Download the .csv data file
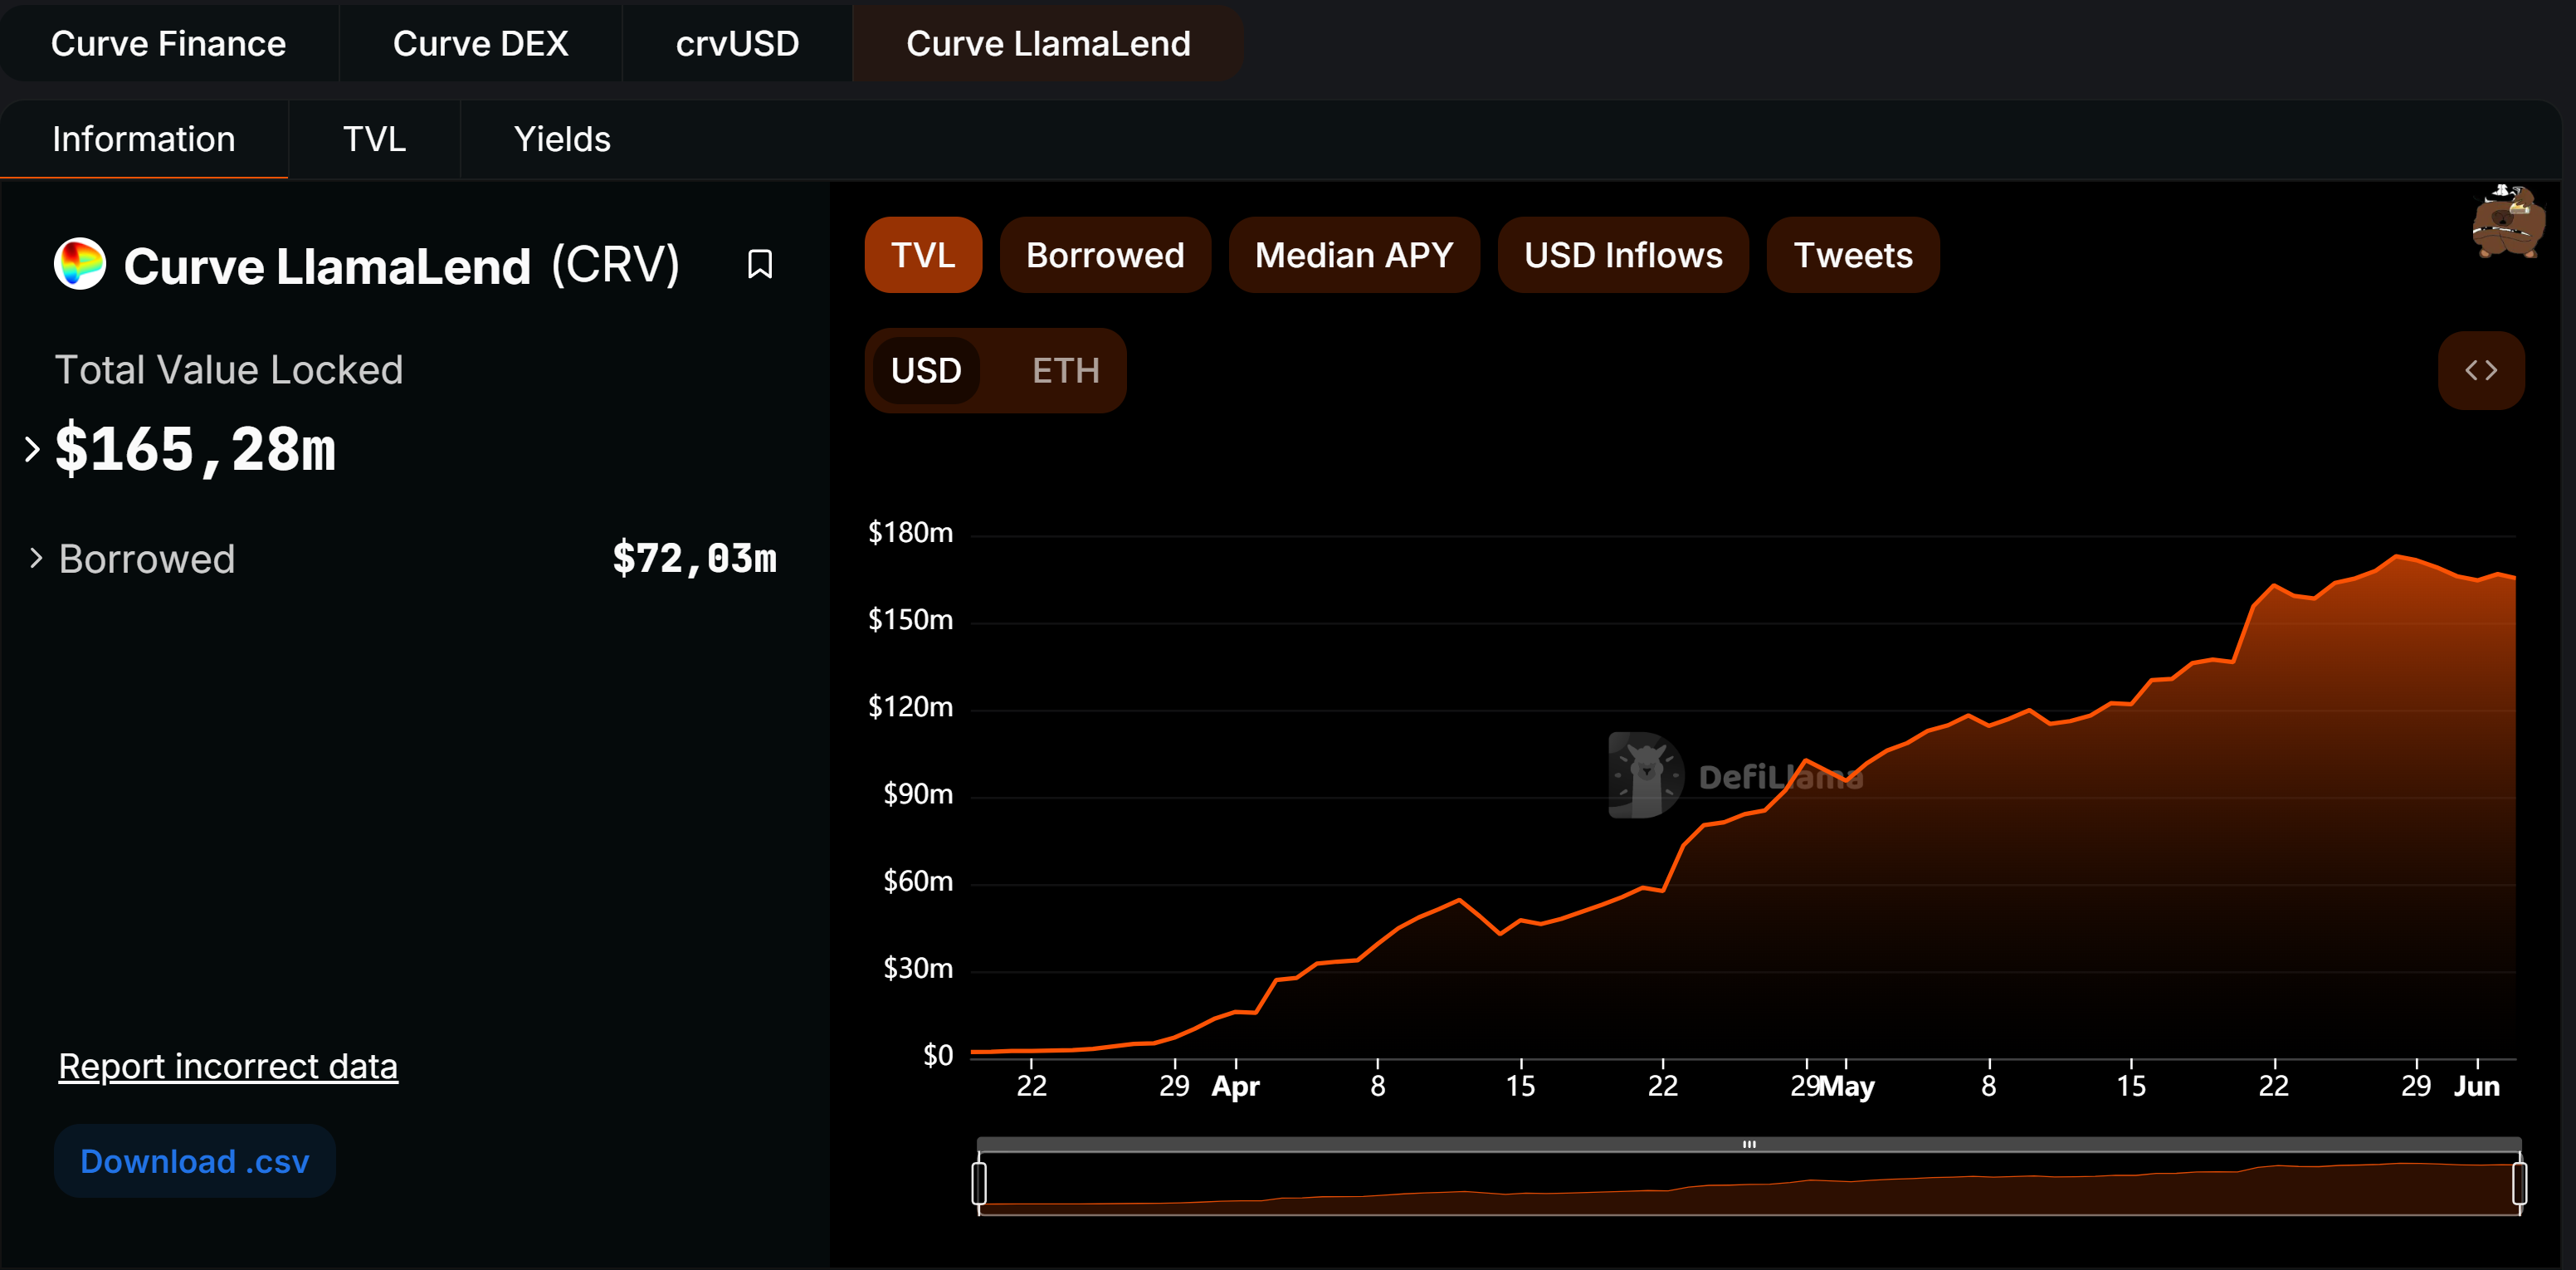 coord(194,1161)
